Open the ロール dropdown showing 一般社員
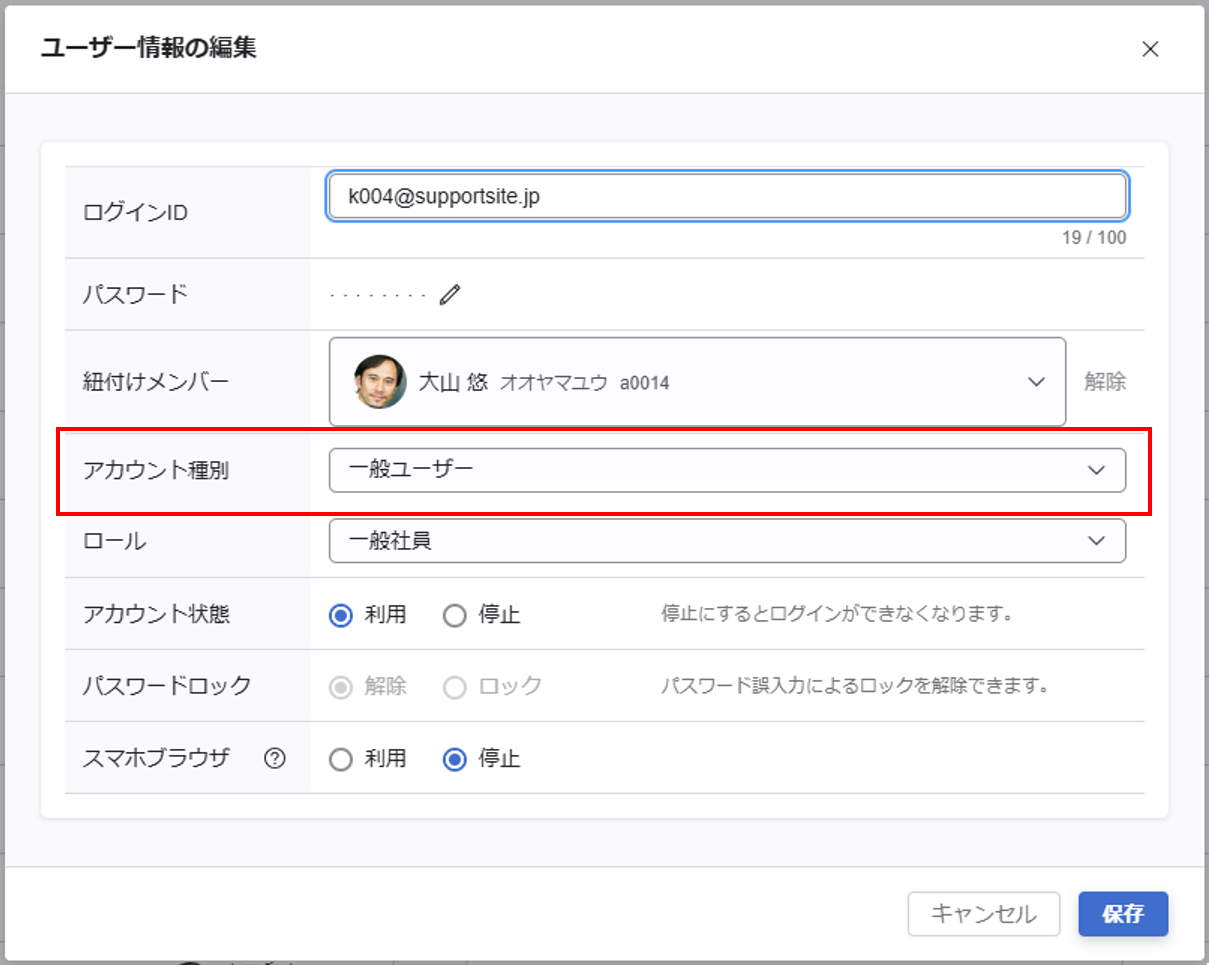This screenshot has height=965, width=1209. (727, 541)
